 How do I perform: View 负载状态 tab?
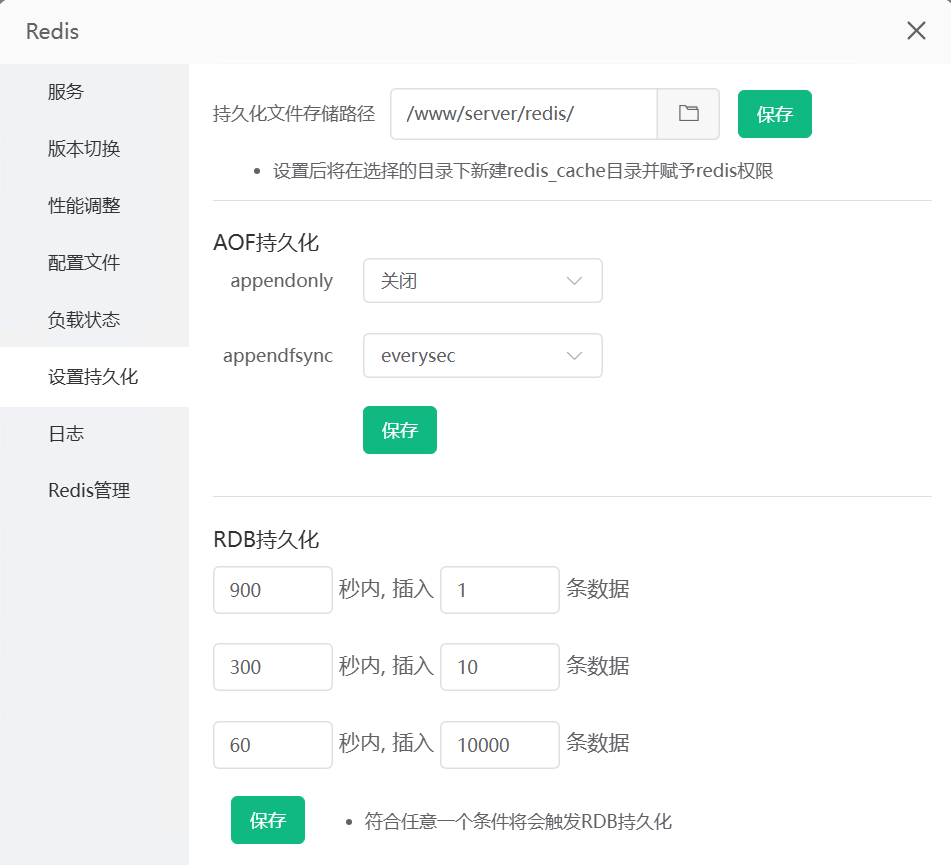(x=94, y=320)
